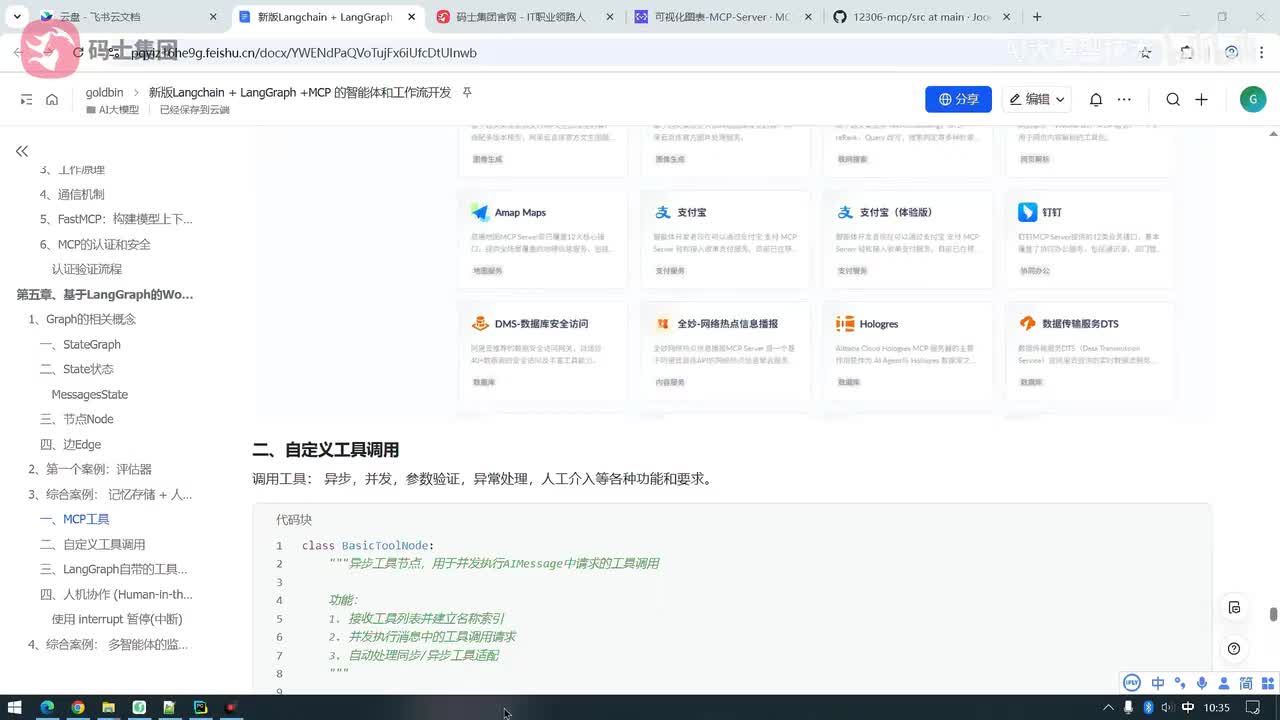The height and width of the screenshot is (720, 1280).
Task: Click the 分享 share button
Action: pos(958,99)
